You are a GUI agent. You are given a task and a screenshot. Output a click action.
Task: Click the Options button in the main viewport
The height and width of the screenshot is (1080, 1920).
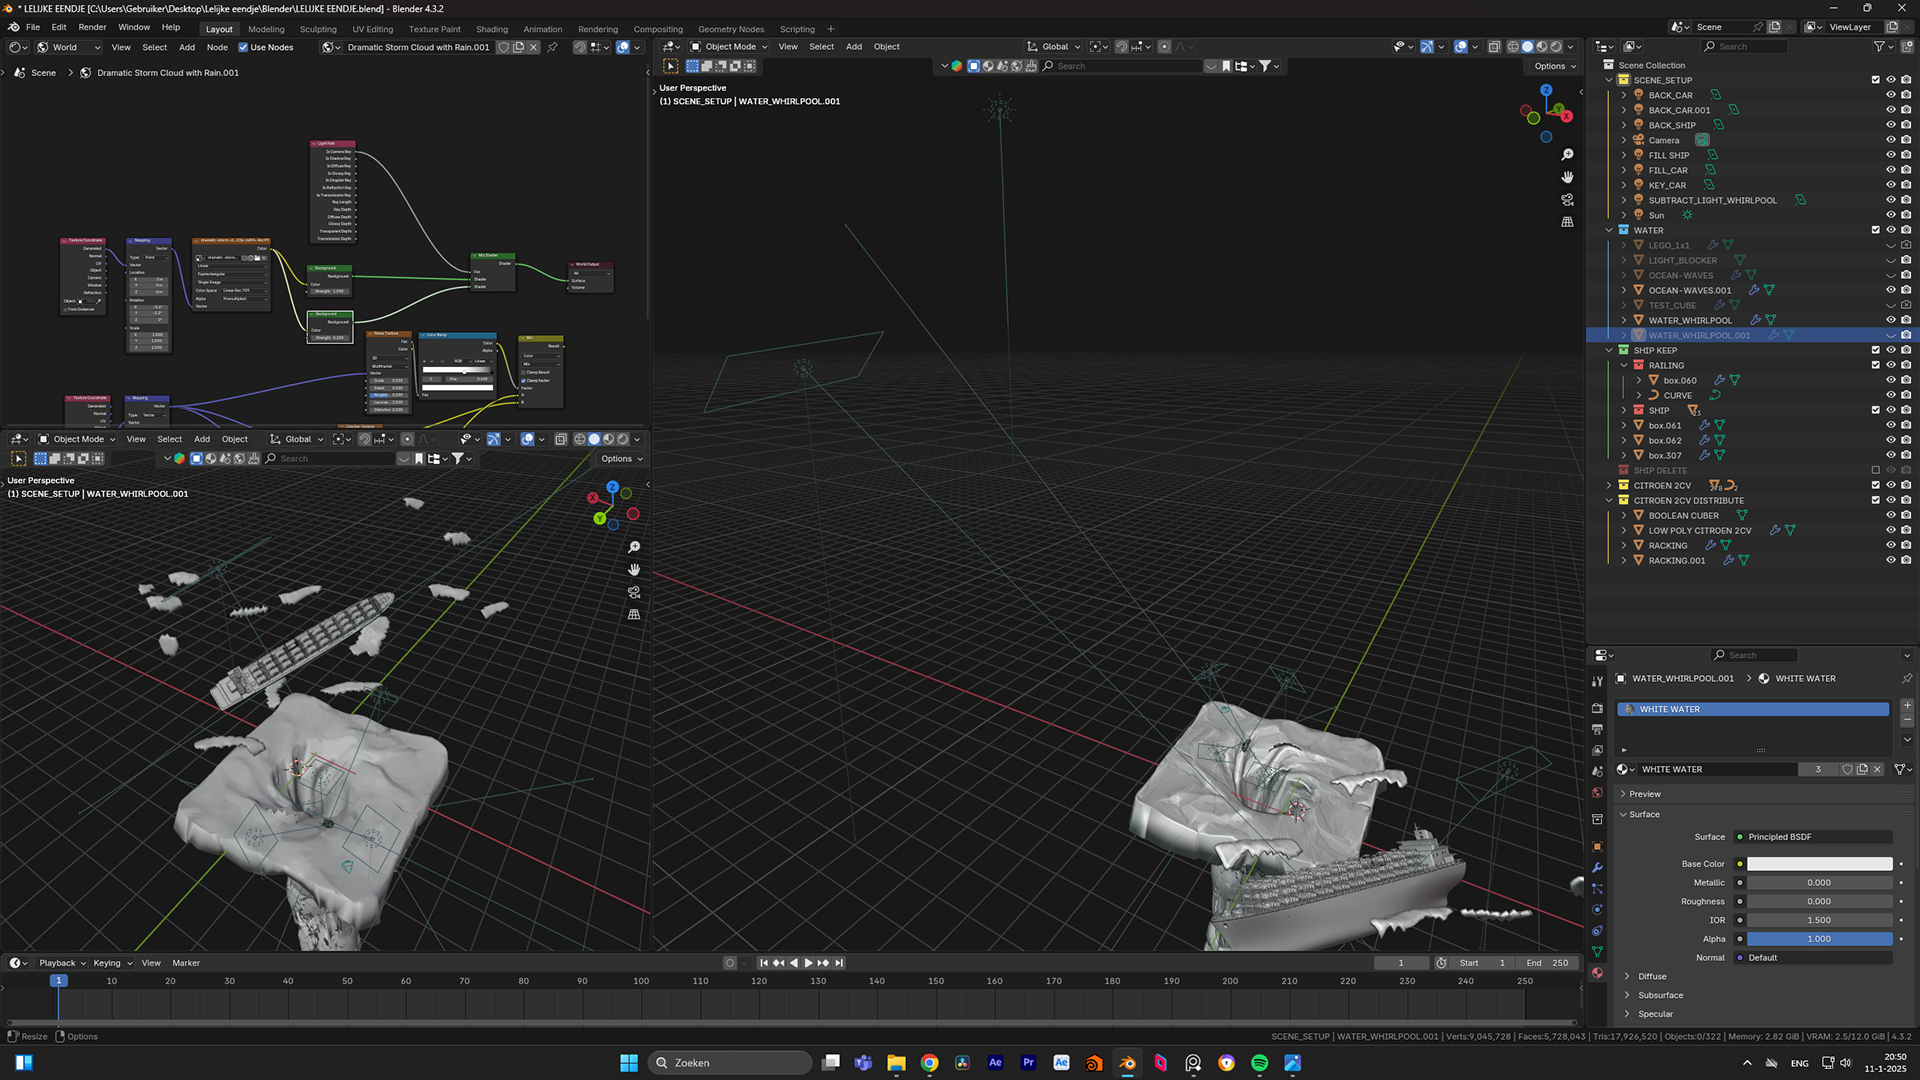[x=1554, y=66]
